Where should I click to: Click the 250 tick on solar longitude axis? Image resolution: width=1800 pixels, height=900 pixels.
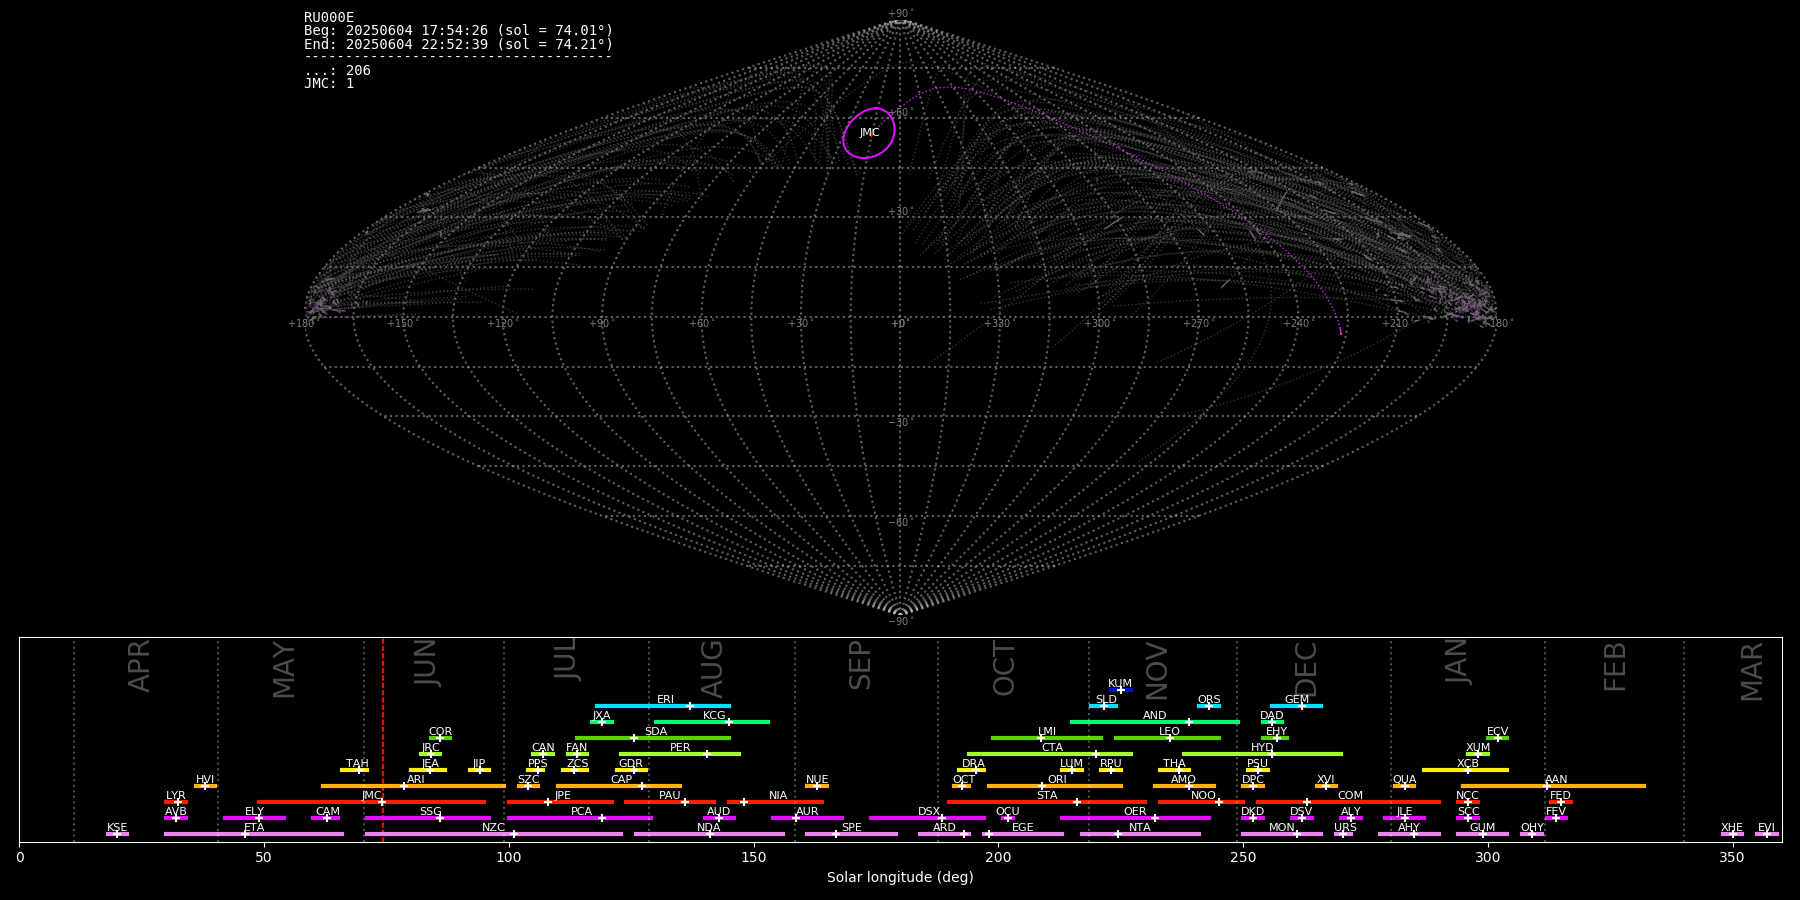pyautogui.click(x=1243, y=857)
